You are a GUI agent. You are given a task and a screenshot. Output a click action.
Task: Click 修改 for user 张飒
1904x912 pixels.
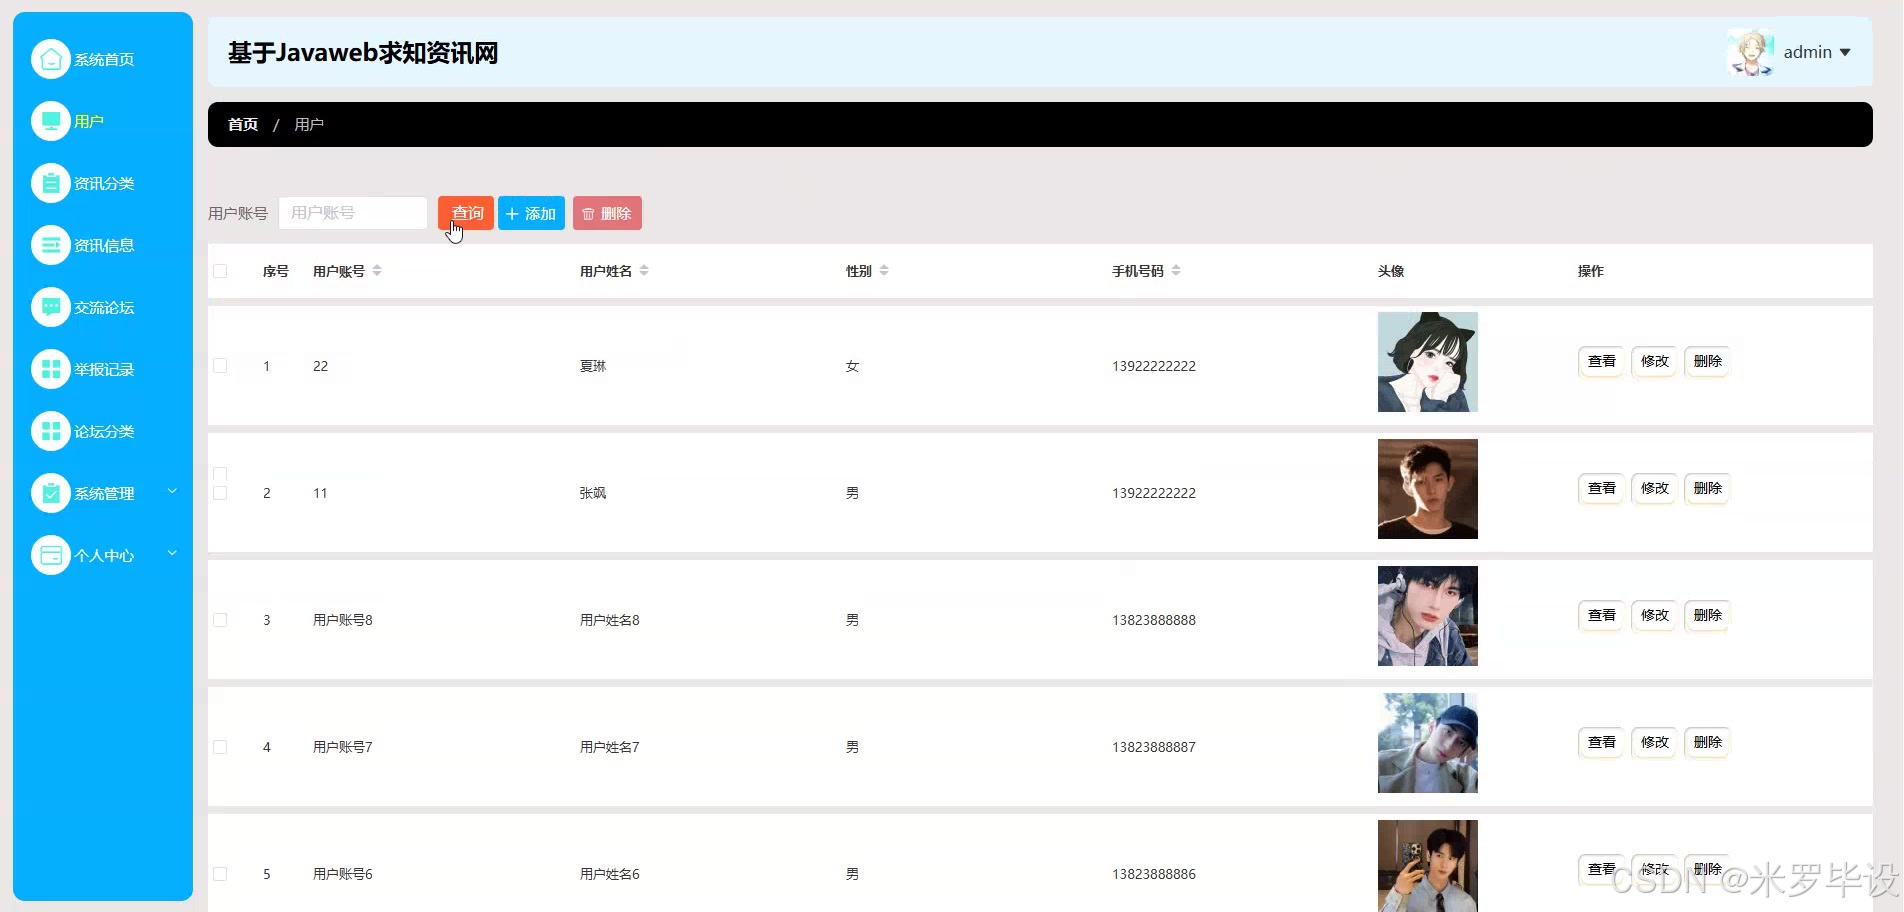(1655, 488)
